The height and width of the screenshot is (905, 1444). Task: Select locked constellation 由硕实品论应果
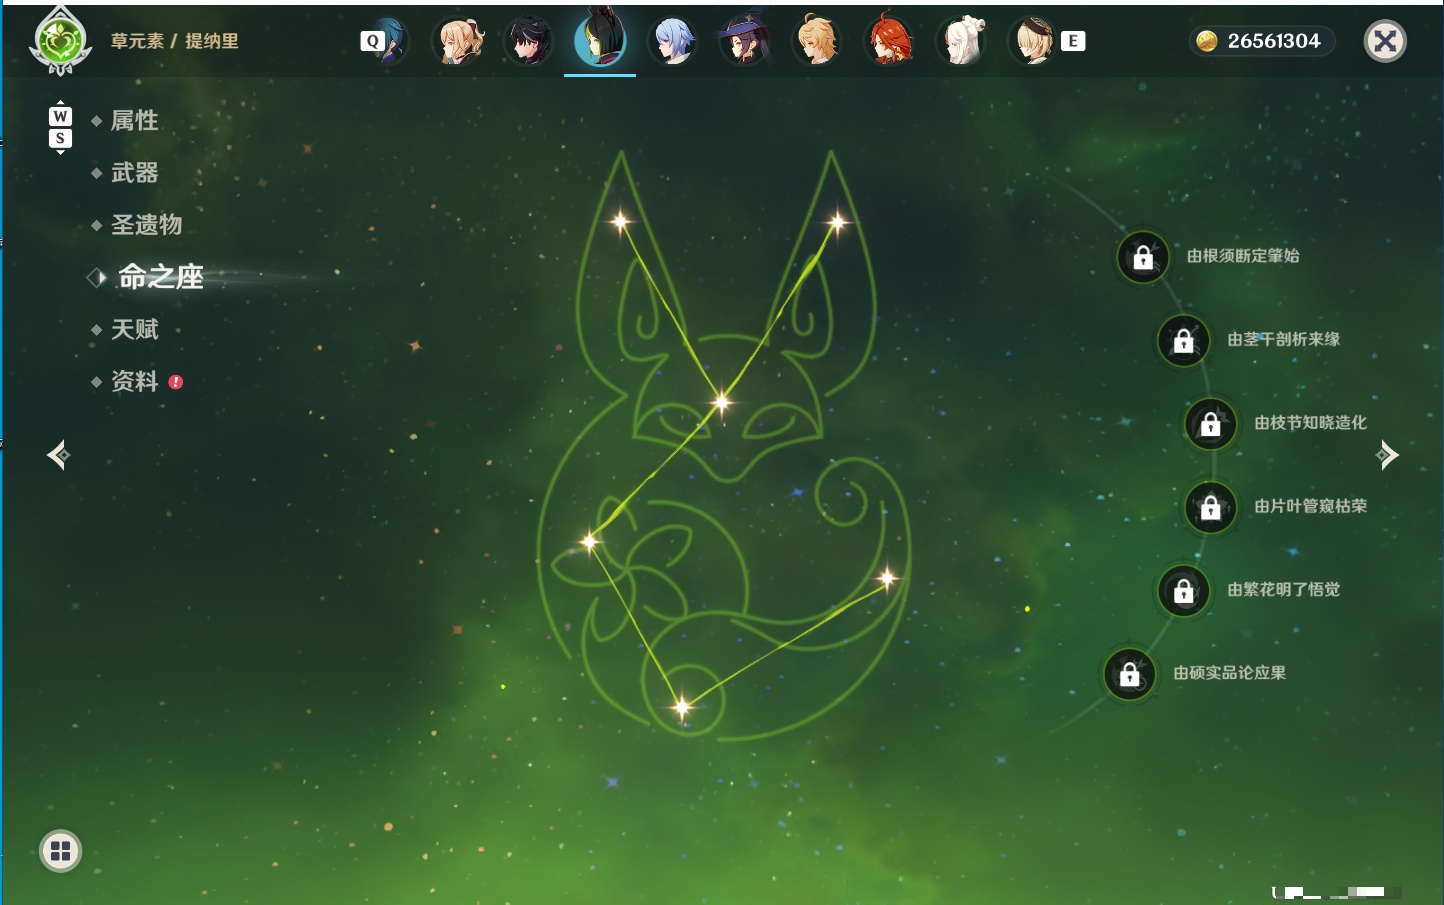pos(1130,674)
